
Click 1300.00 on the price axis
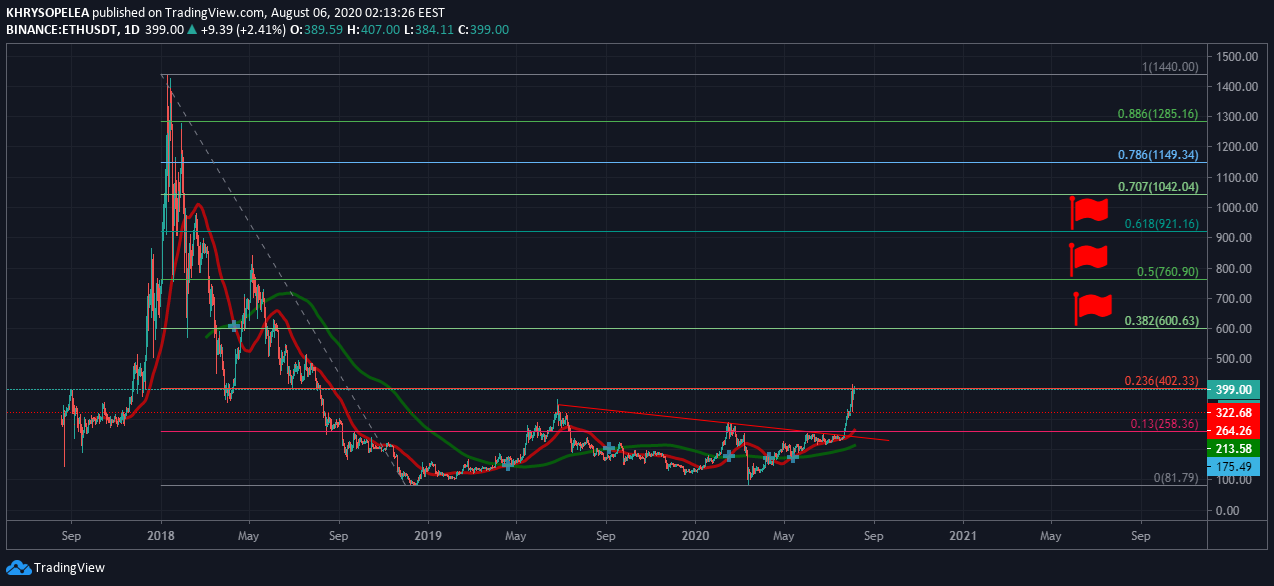tap(1236, 117)
